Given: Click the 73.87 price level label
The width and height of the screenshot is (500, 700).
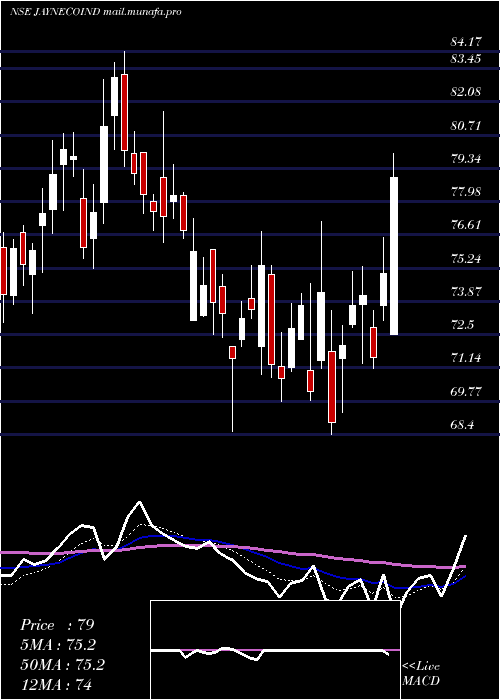Looking at the screenshot, I should [x=466, y=292].
